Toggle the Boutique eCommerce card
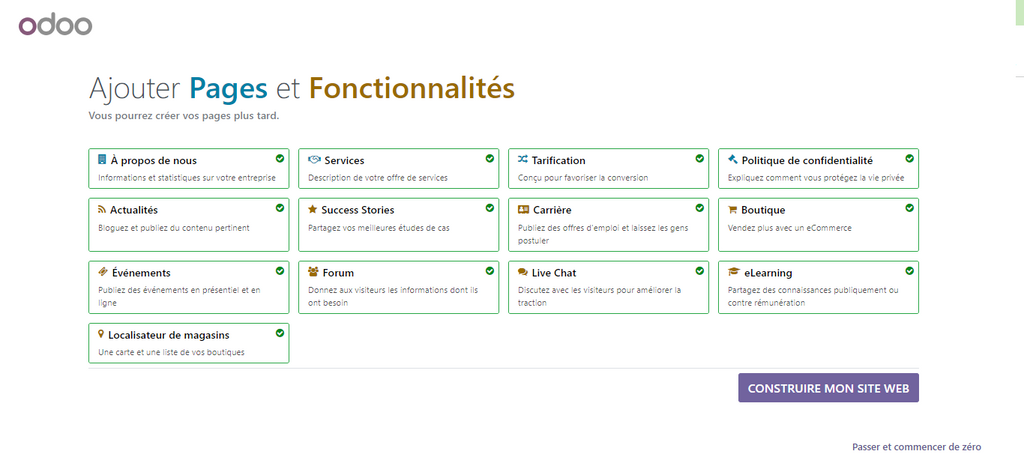This screenshot has height=475, width=1024. point(818,224)
